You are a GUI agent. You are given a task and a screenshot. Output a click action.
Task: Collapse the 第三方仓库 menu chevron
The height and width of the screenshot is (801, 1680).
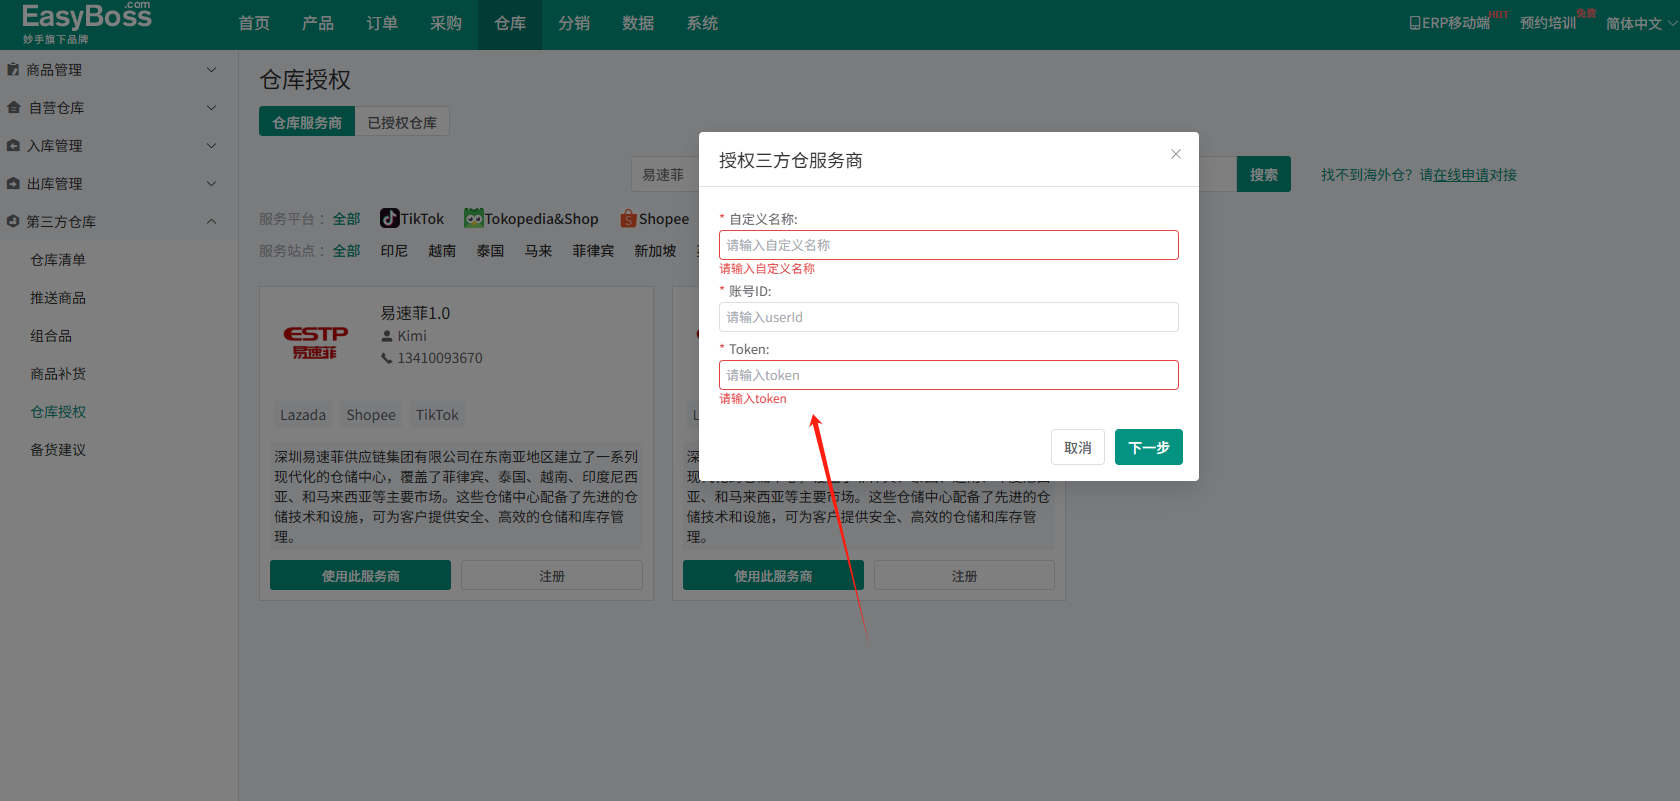pyautogui.click(x=211, y=222)
